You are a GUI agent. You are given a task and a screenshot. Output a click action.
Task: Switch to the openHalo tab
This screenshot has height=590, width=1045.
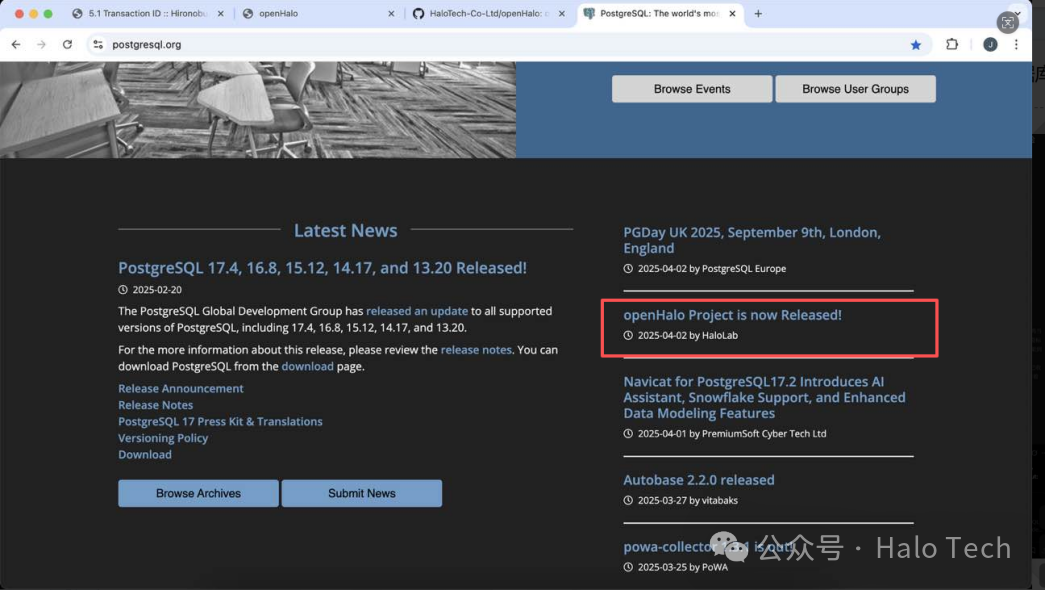[319, 13]
